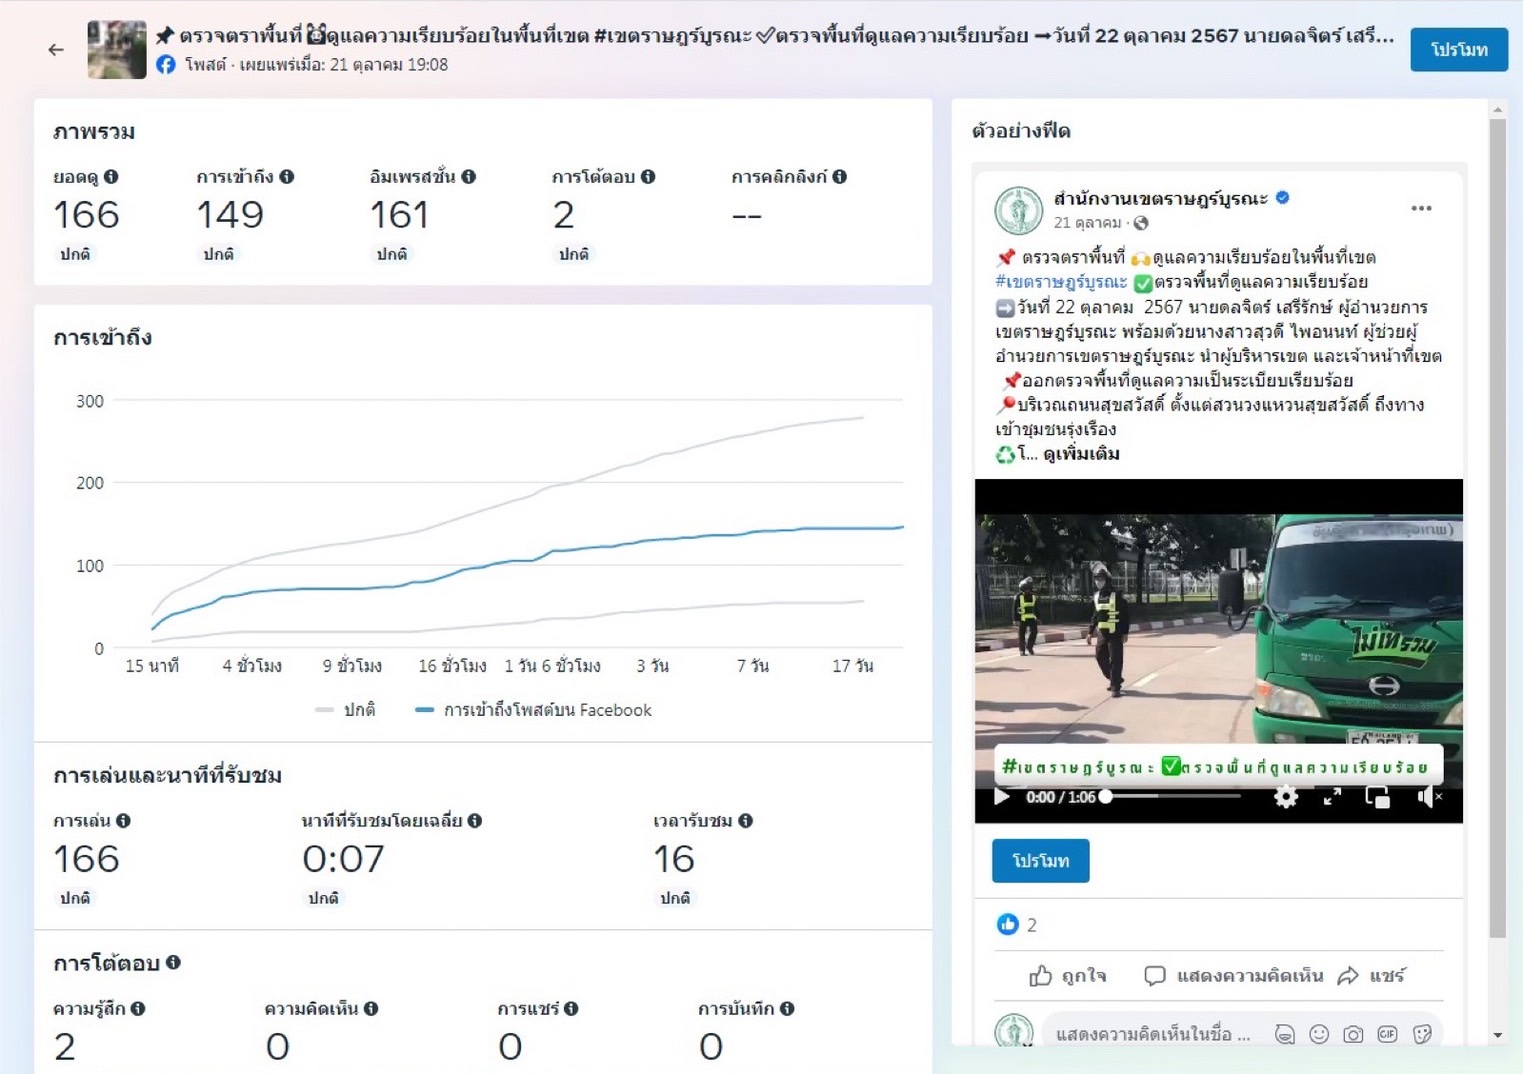Open video settings gear icon

point(1286,797)
